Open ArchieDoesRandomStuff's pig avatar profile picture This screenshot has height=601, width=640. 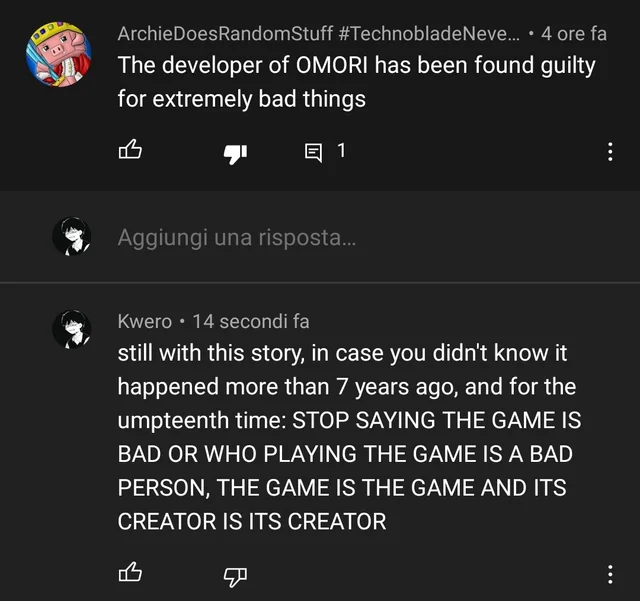[59, 54]
